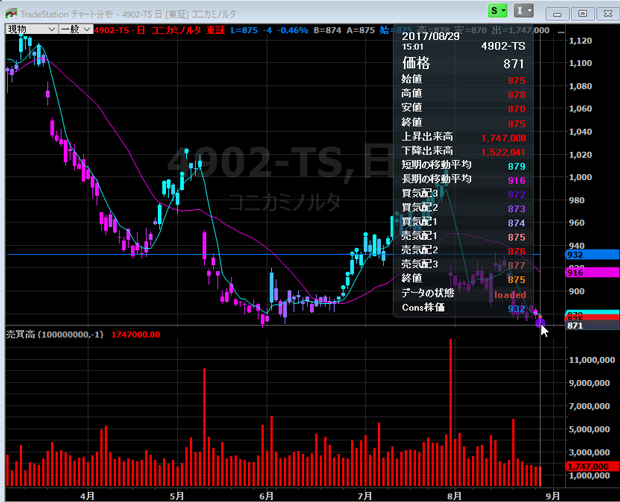Click the 高値 878 high row

463,94
